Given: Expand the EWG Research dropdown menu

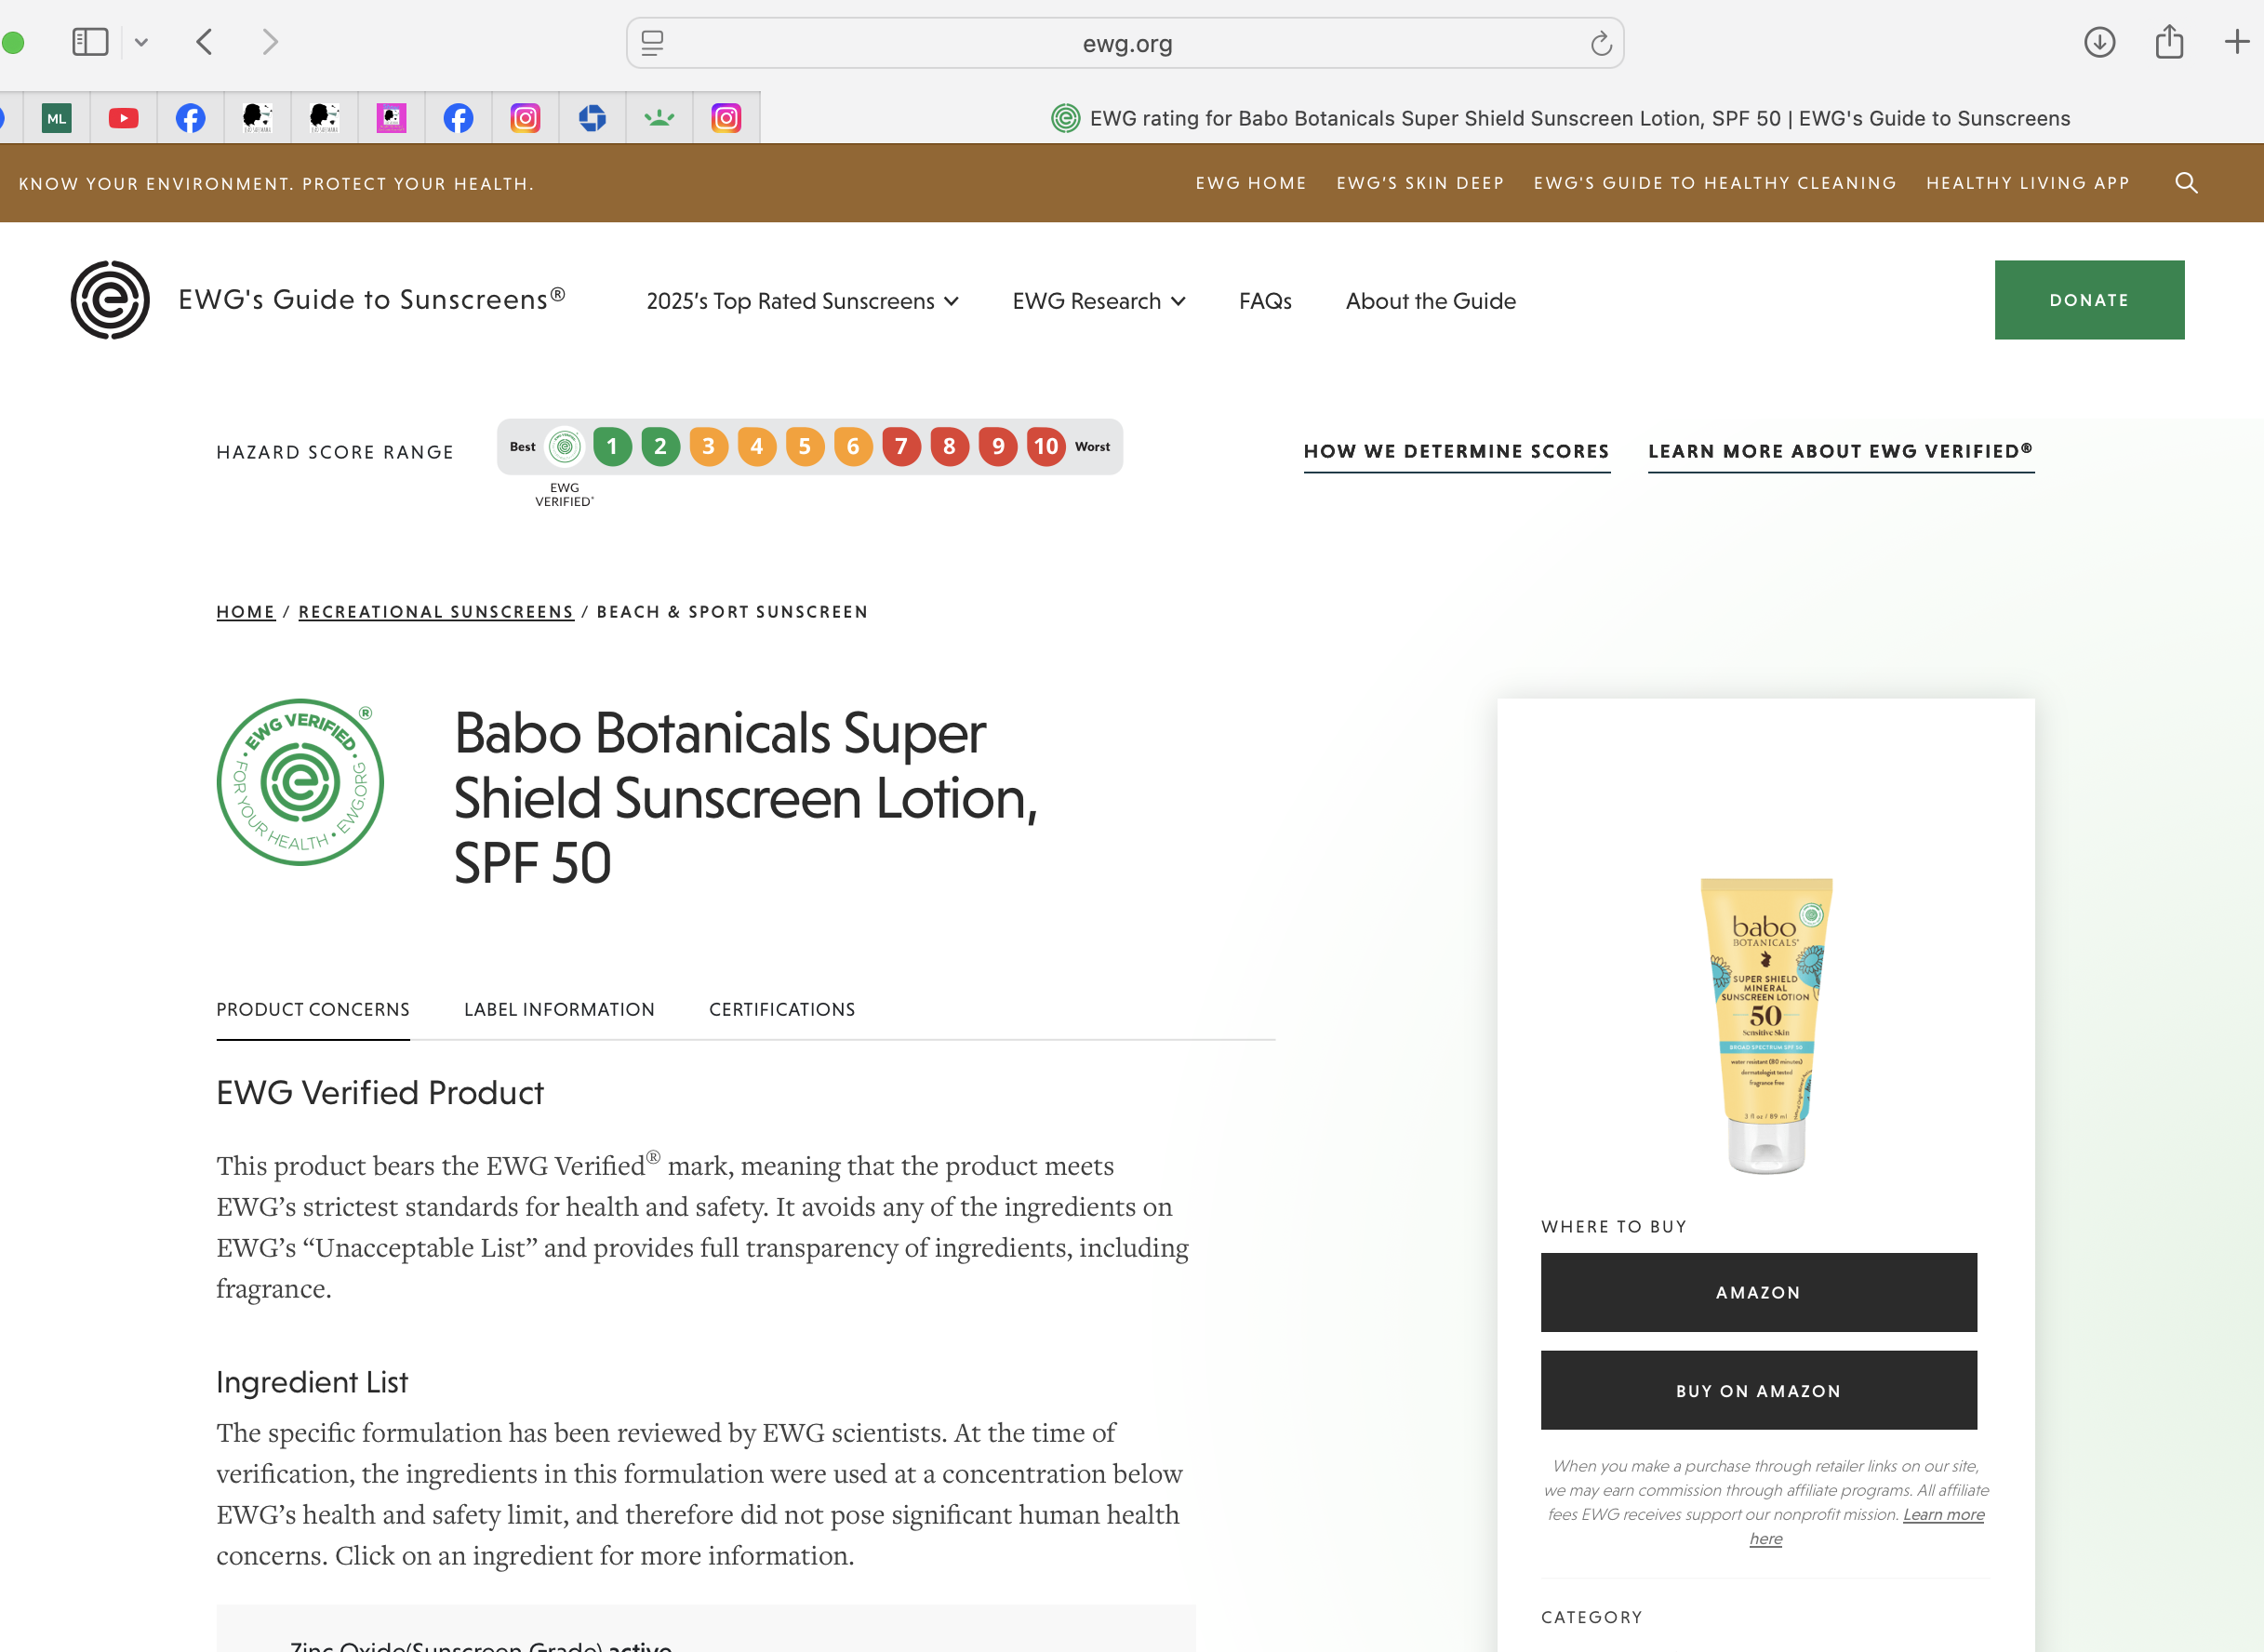Looking at the screenshot, I should pyautogui.click(x=1098, y=301).
